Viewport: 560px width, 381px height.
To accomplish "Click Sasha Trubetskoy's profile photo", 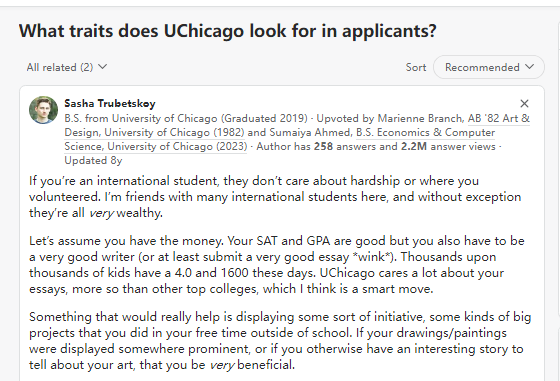I will coord(44,110).
